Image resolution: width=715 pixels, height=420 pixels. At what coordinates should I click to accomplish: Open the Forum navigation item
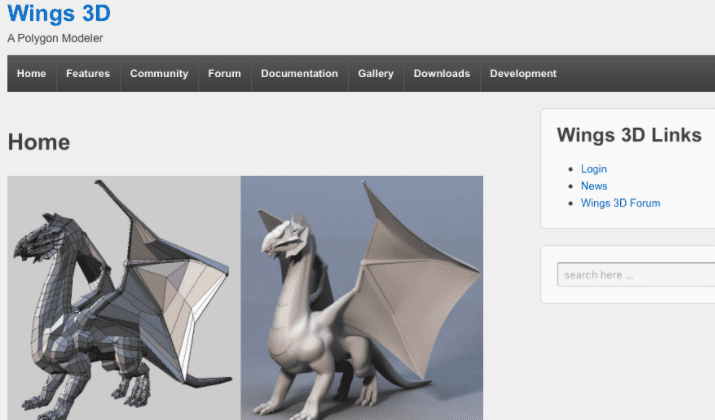pos(224,73)
